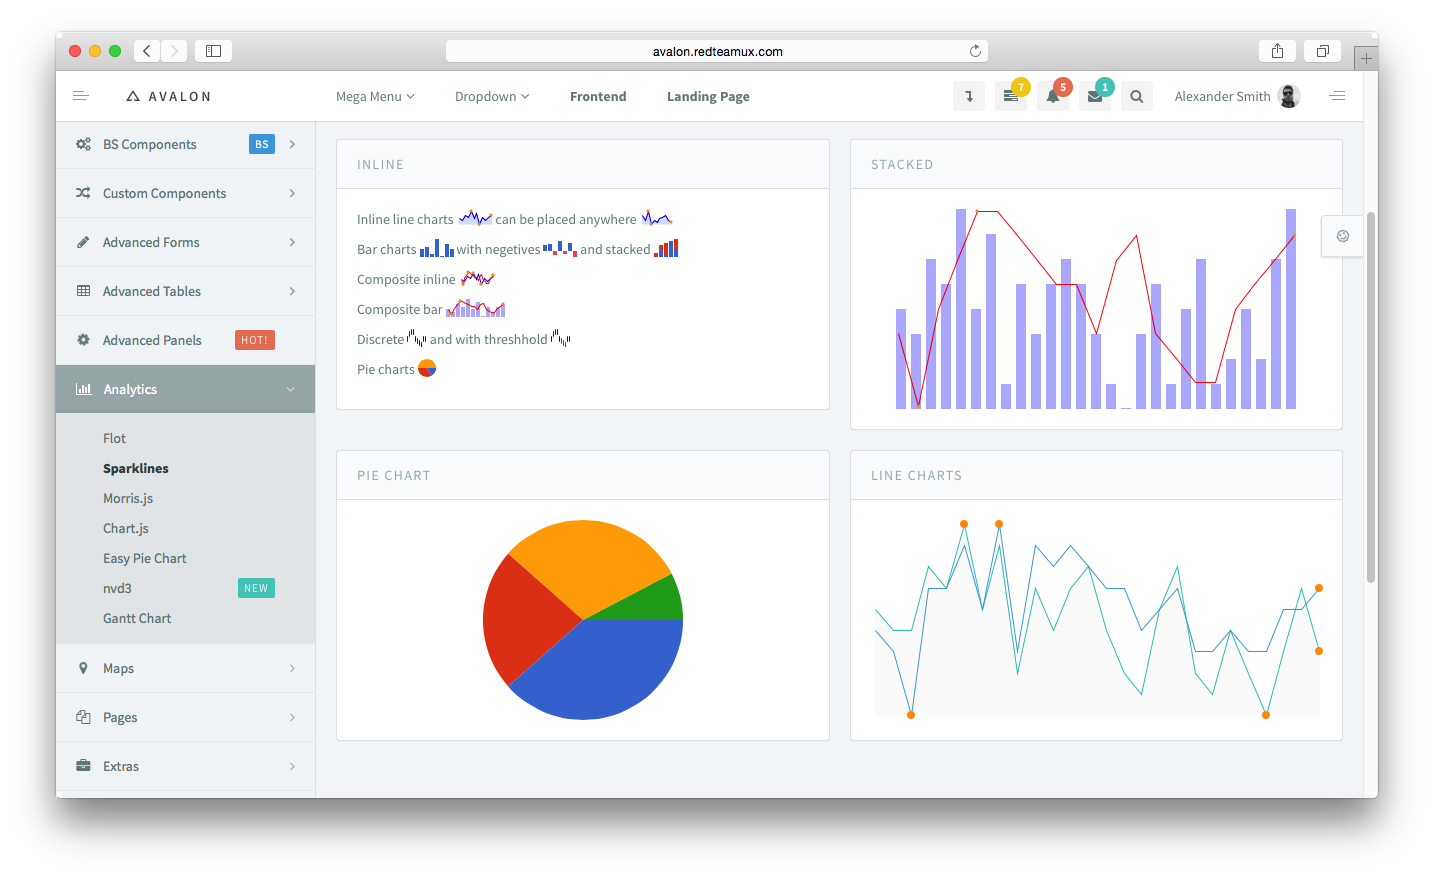The height and width of the screenshot is (878, 1434).
Task: Click the blue slice of pie chart
Action: (x=600, y=670)
